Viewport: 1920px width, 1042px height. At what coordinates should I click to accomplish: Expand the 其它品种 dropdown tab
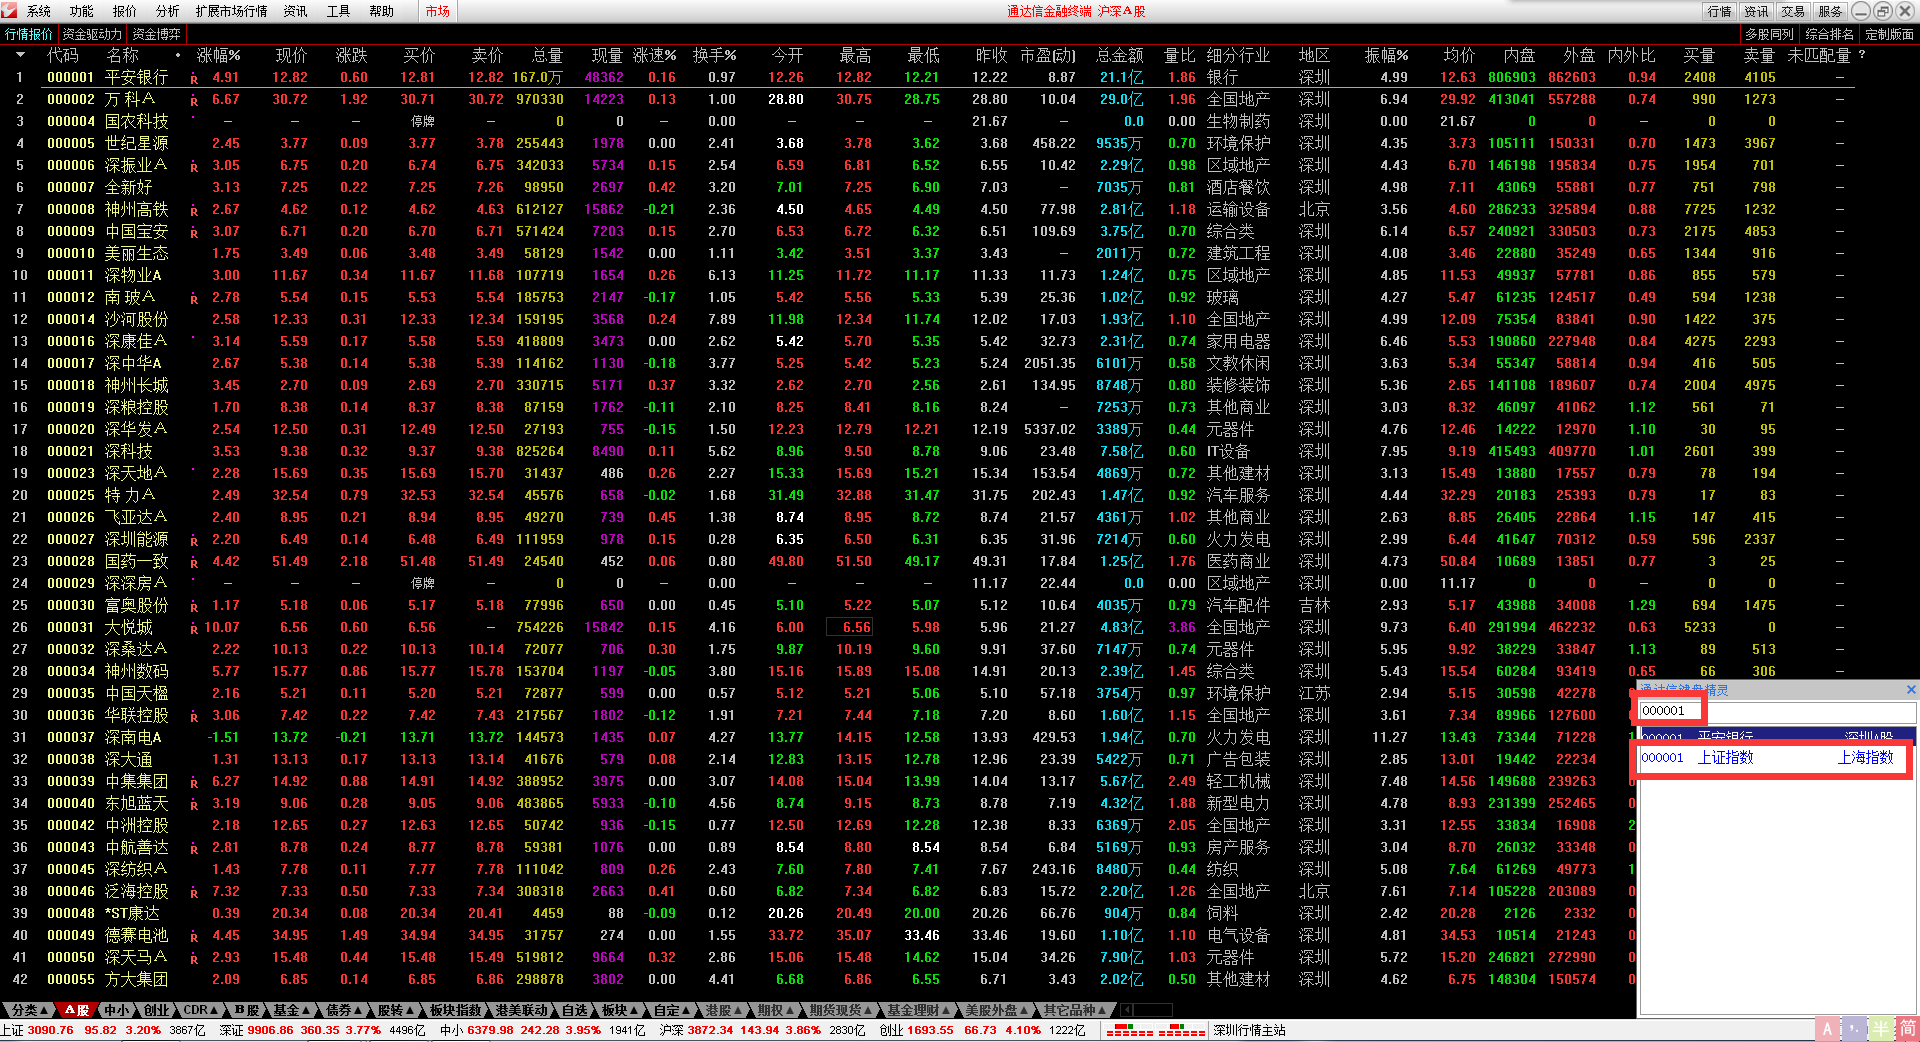coord(1073,1010)
